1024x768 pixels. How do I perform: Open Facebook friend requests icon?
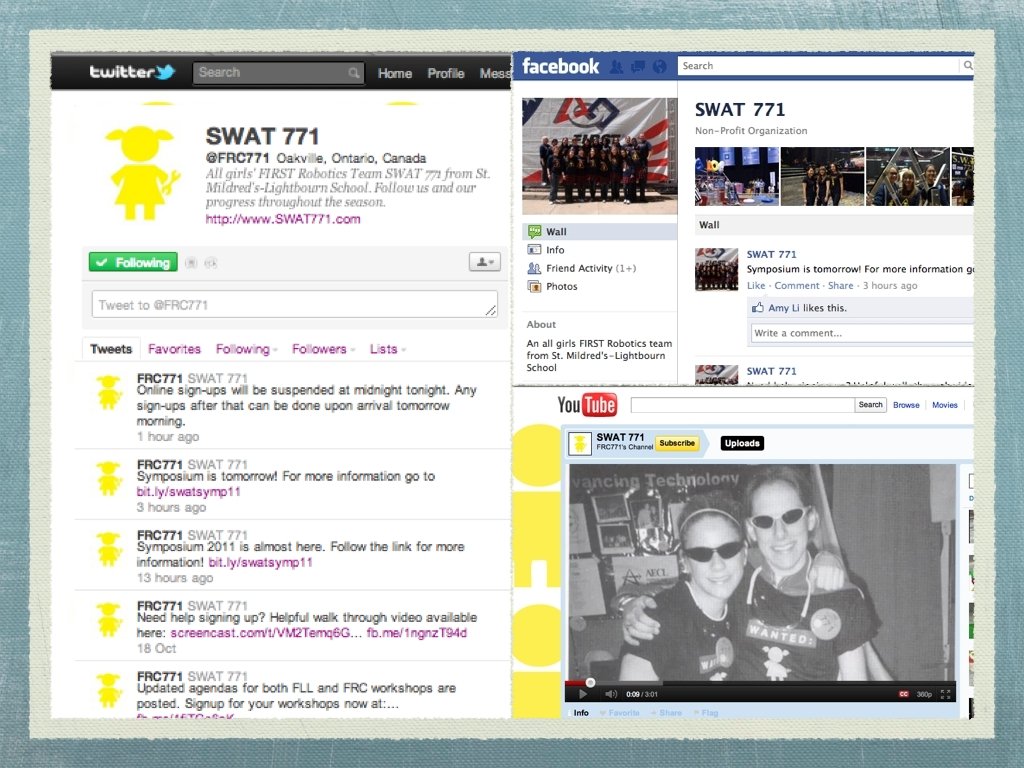coord(616,66)
